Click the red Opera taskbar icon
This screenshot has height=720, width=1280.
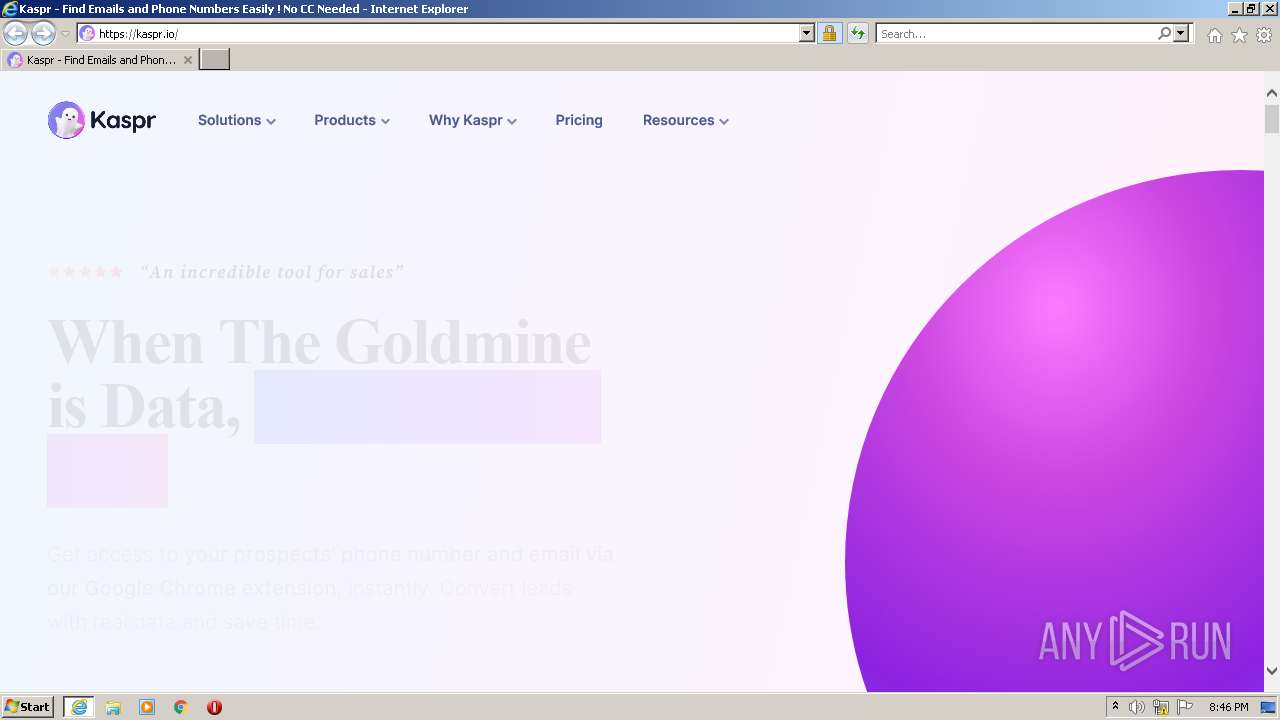(x=214, y=707)
